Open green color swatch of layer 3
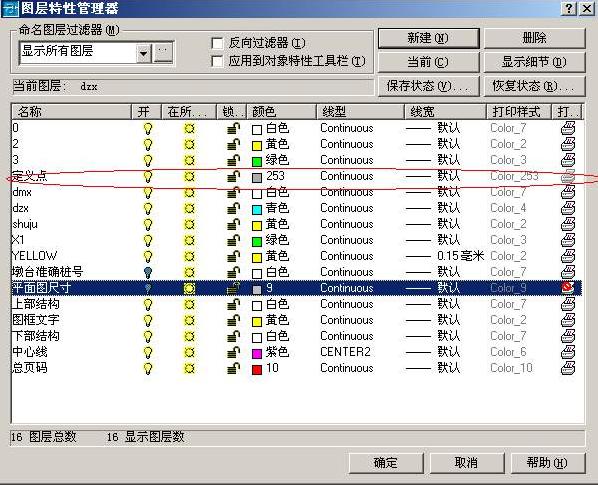This screenshot has width=598, height=485. tap(257, 162)
